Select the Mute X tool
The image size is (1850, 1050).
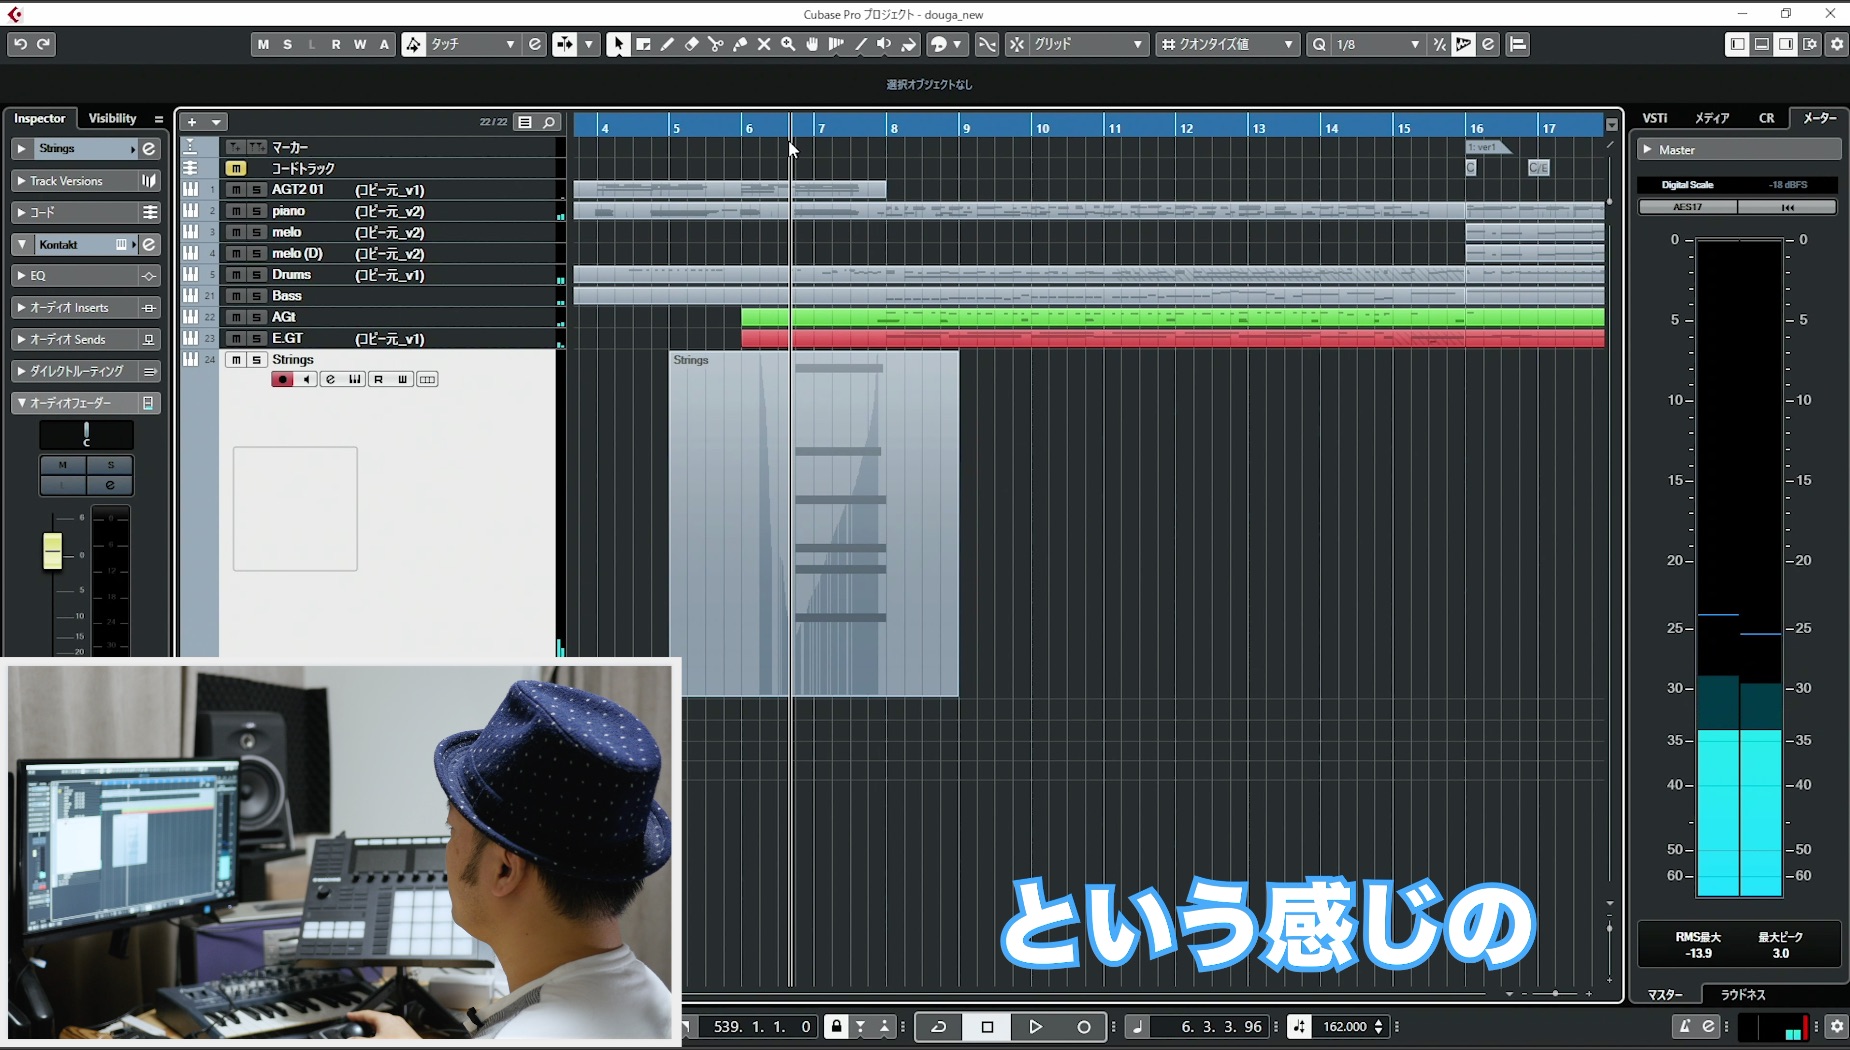click(764, 44)
